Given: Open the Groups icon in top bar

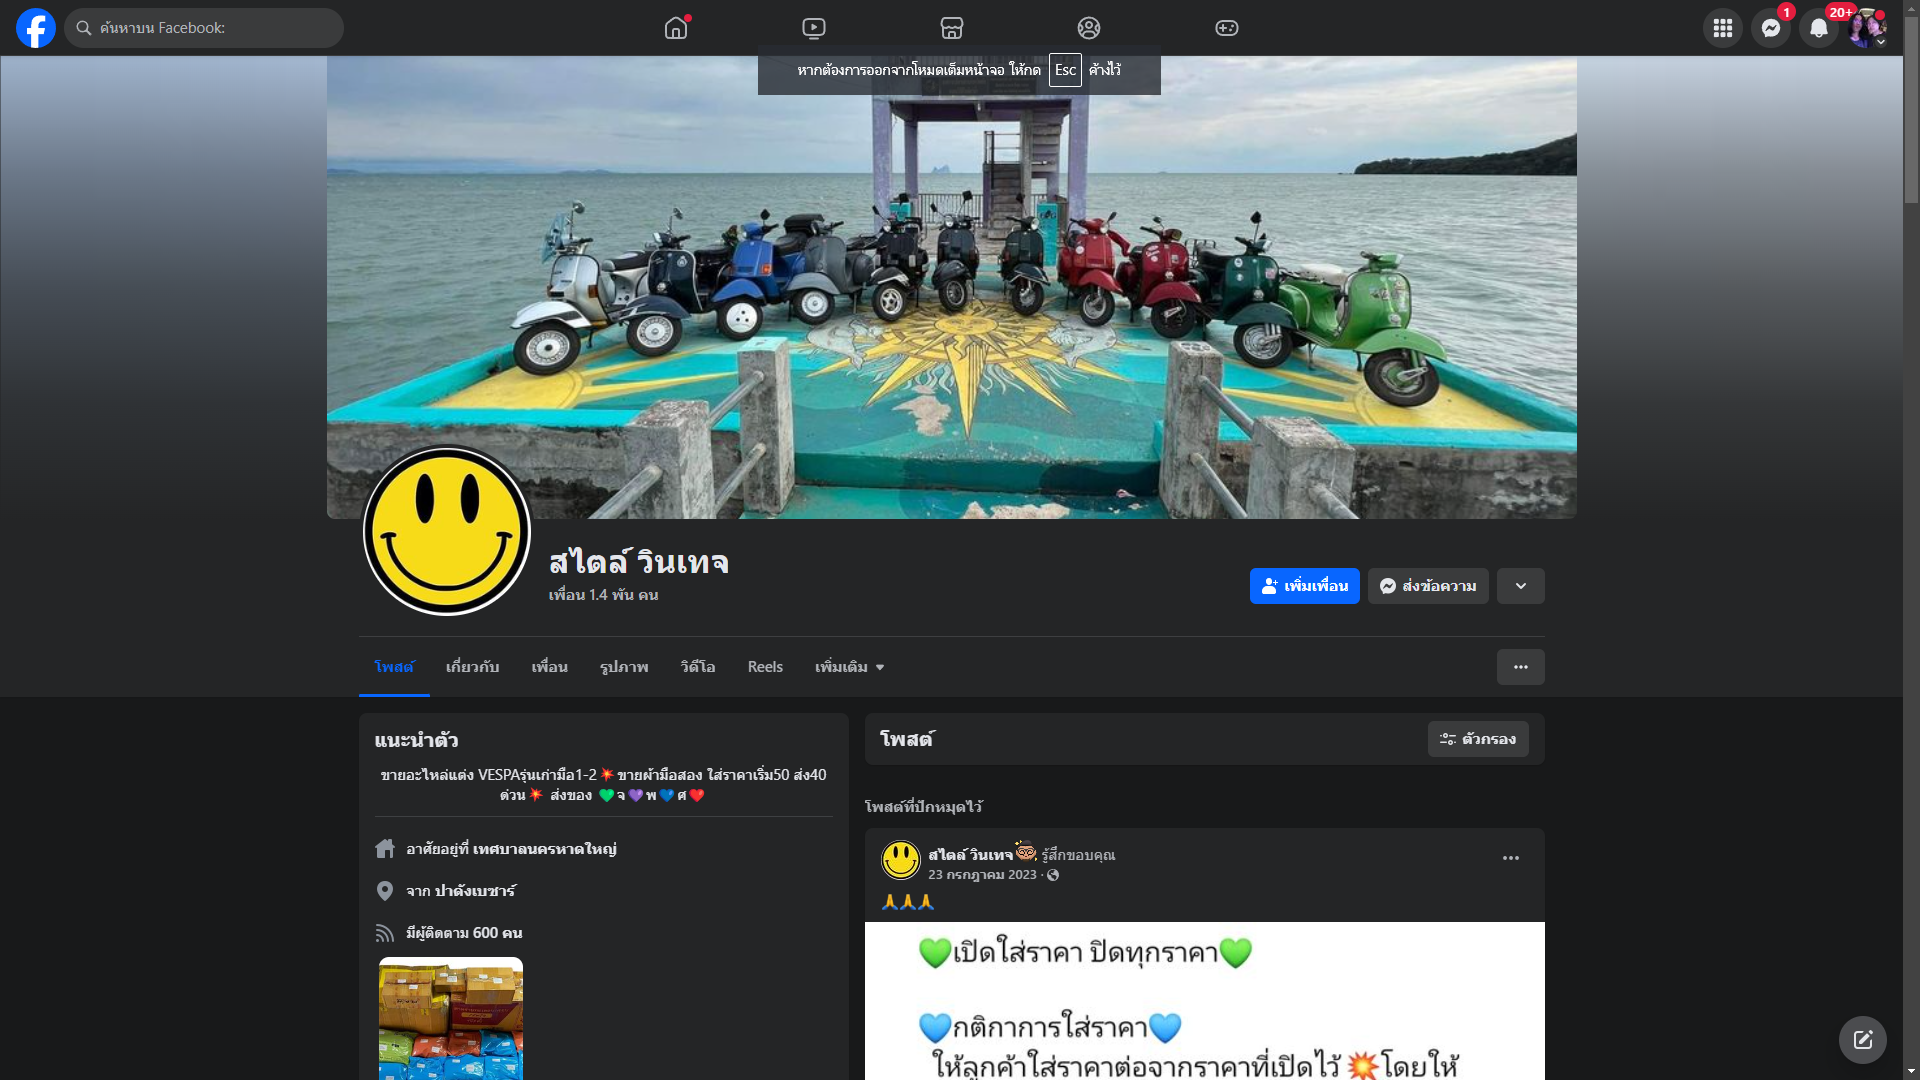Looking at the screenshot, I should [x=1089, y=28].
